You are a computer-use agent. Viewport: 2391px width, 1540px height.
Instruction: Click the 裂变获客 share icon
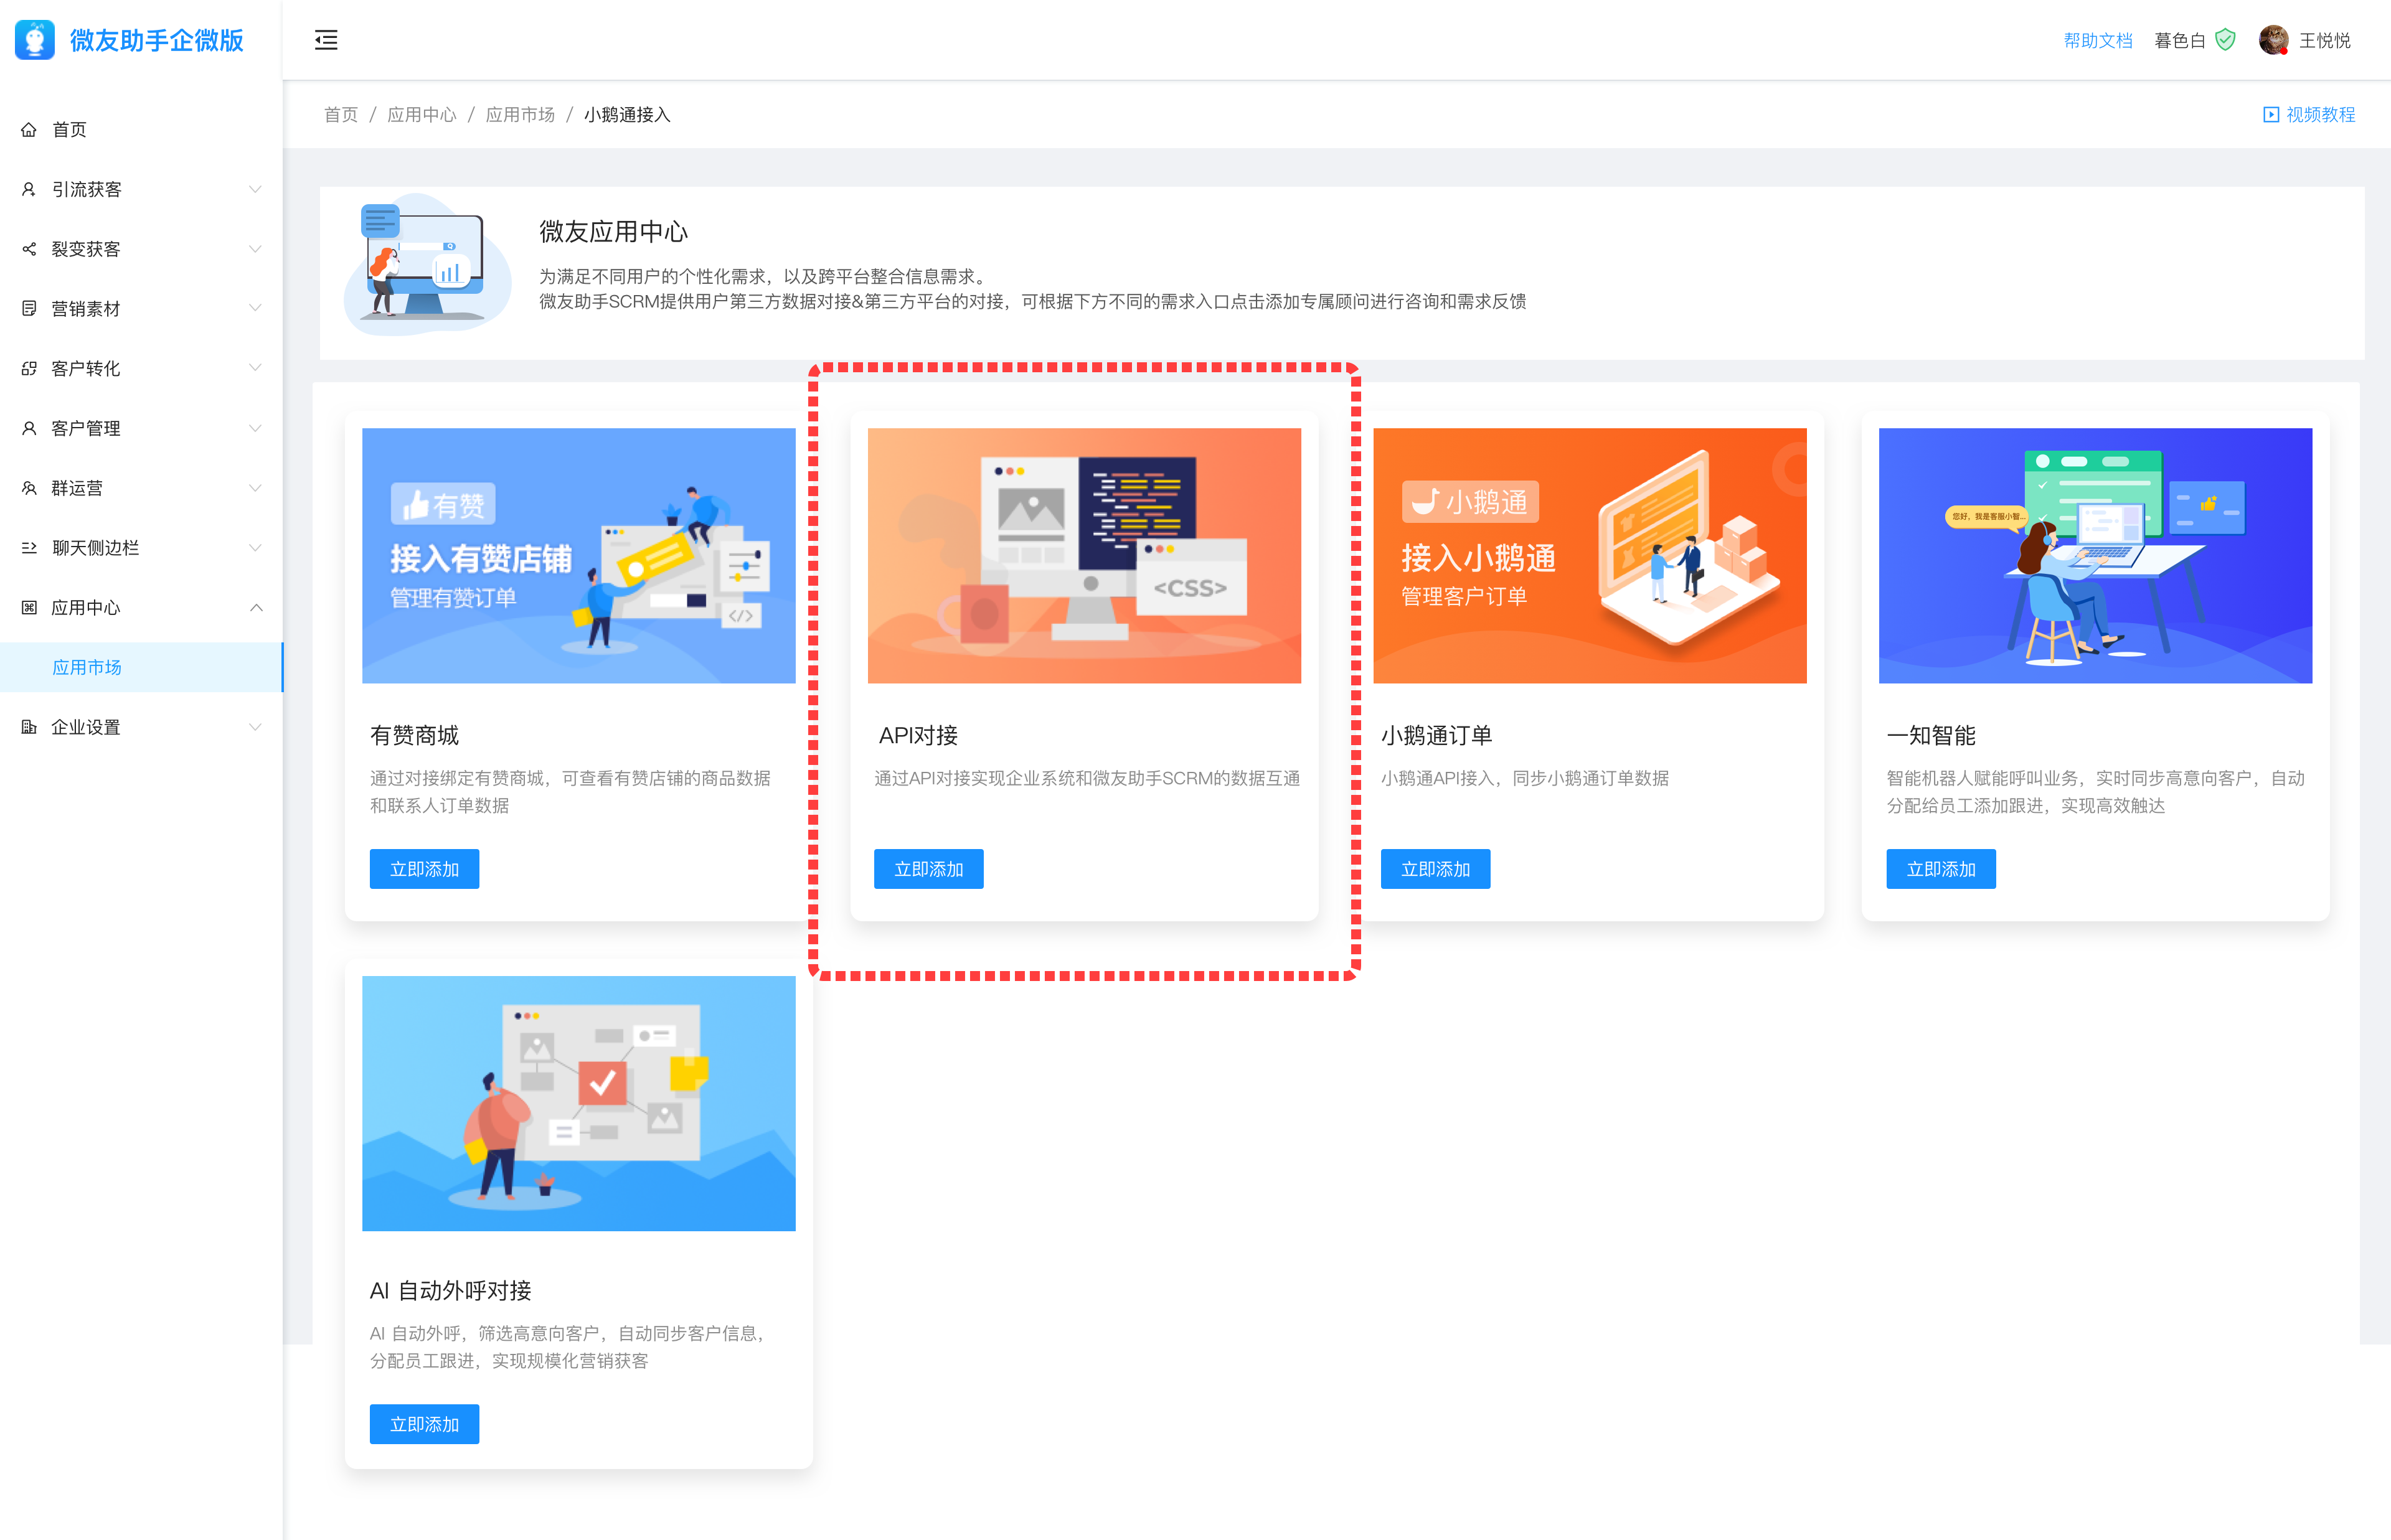(29, 249)
